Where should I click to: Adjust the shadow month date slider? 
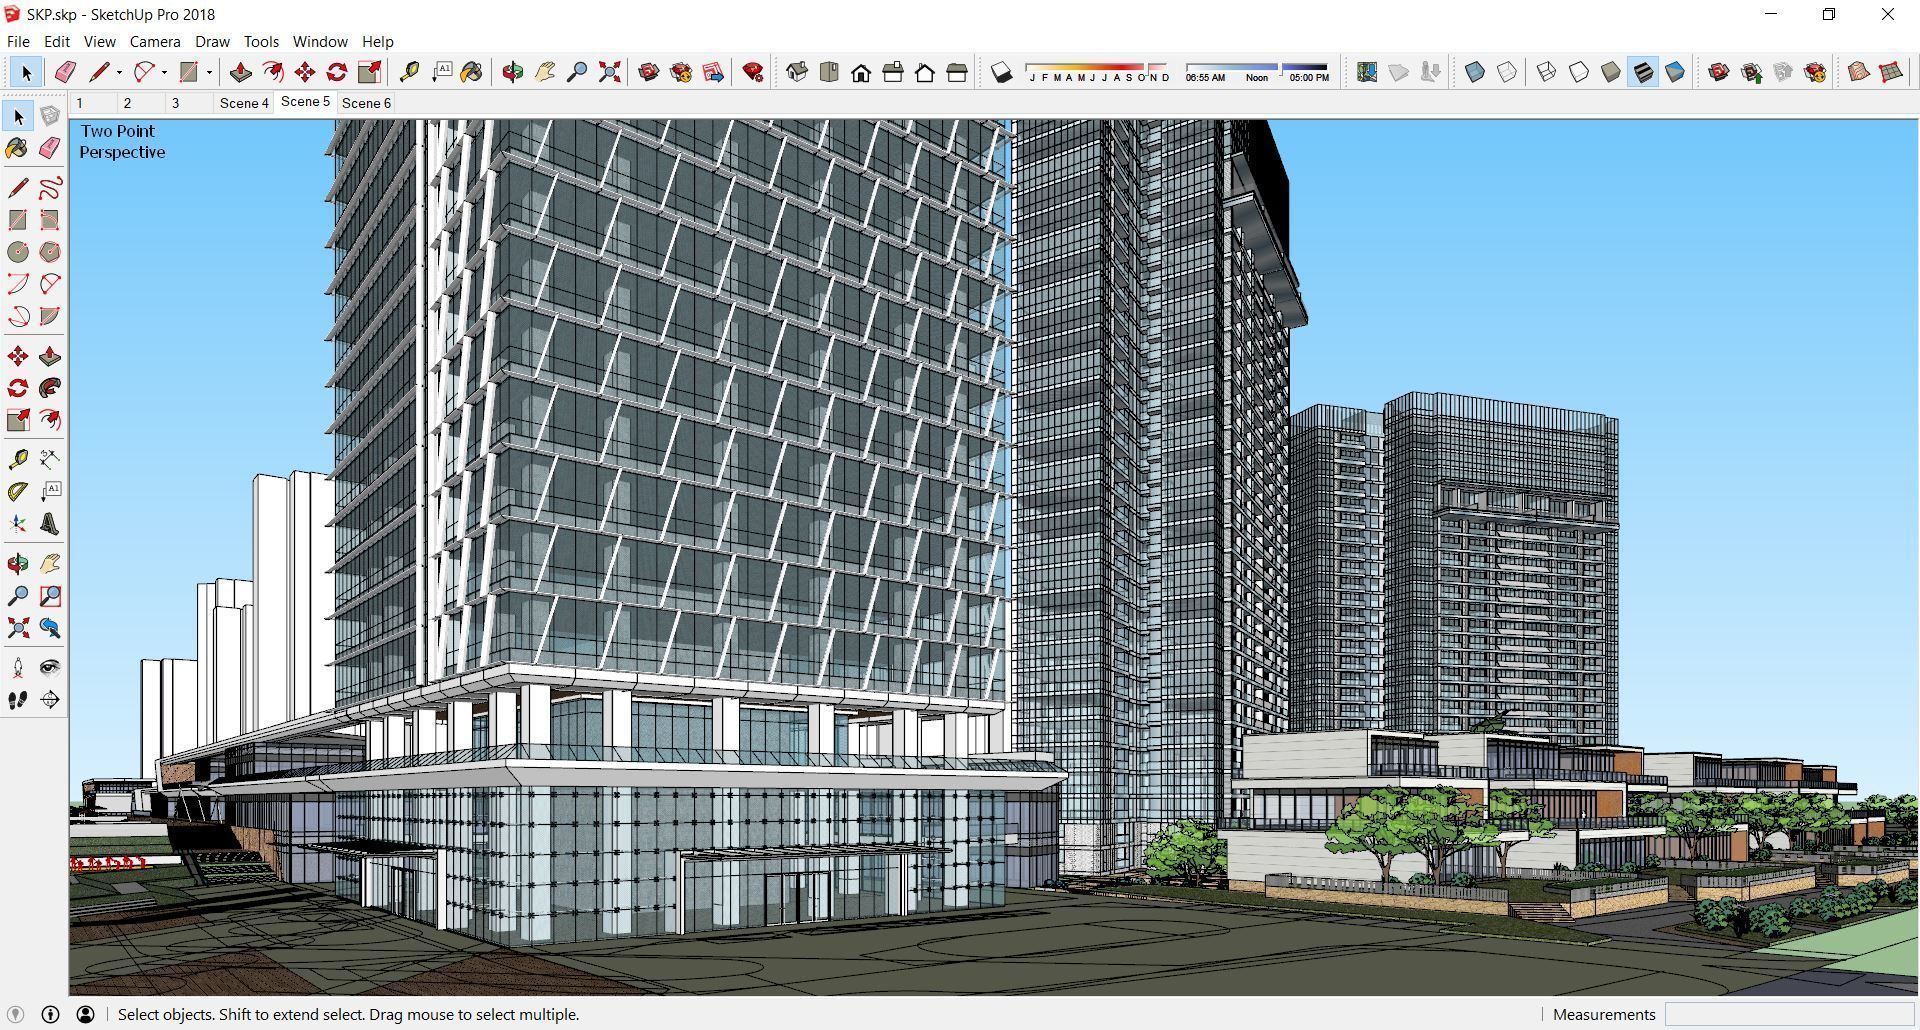(x=1097, y=72)
